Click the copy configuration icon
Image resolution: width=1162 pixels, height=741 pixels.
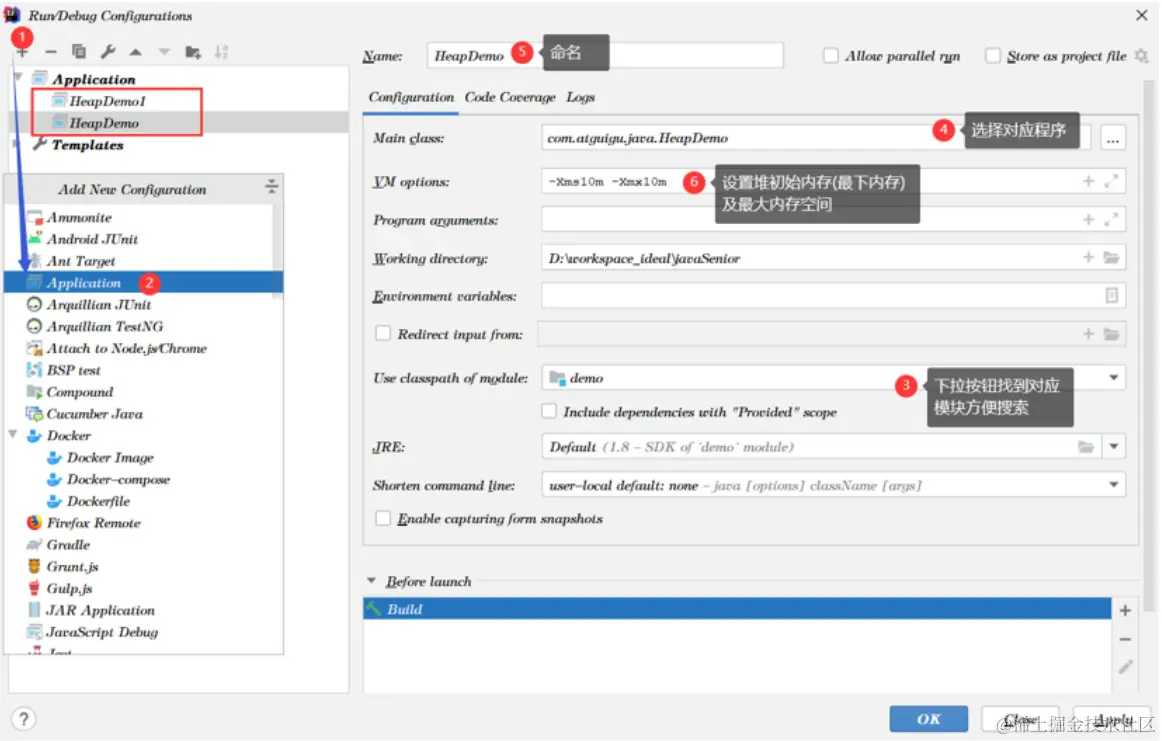(x=79, y=51)
